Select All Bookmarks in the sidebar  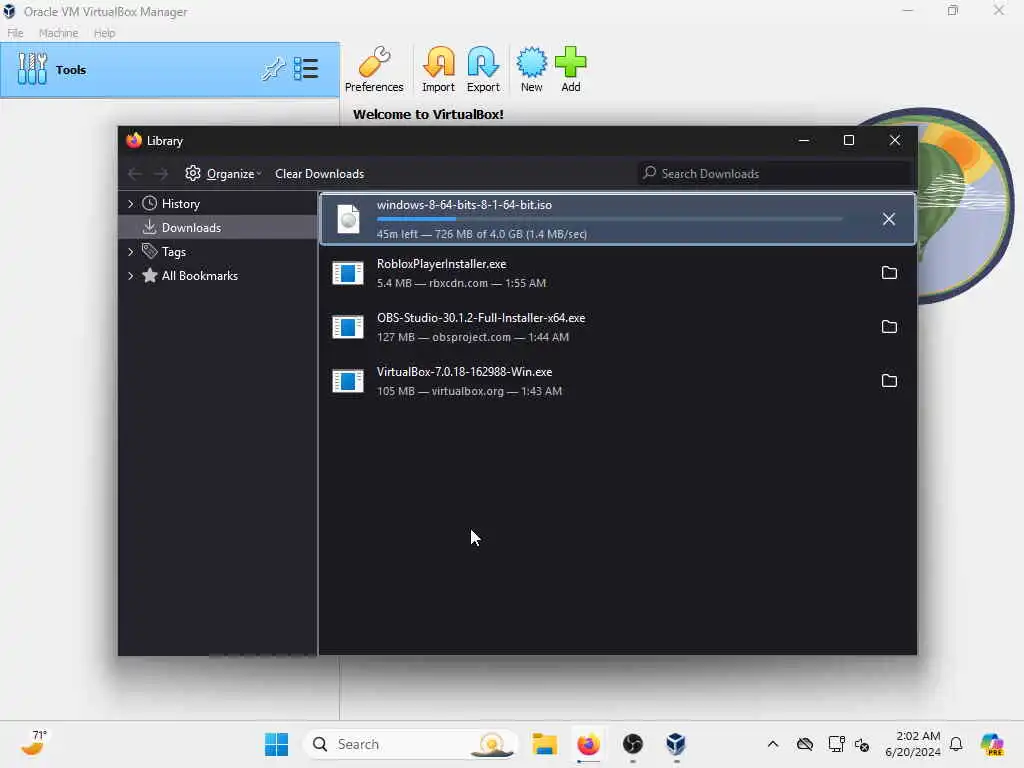[199, 276]
